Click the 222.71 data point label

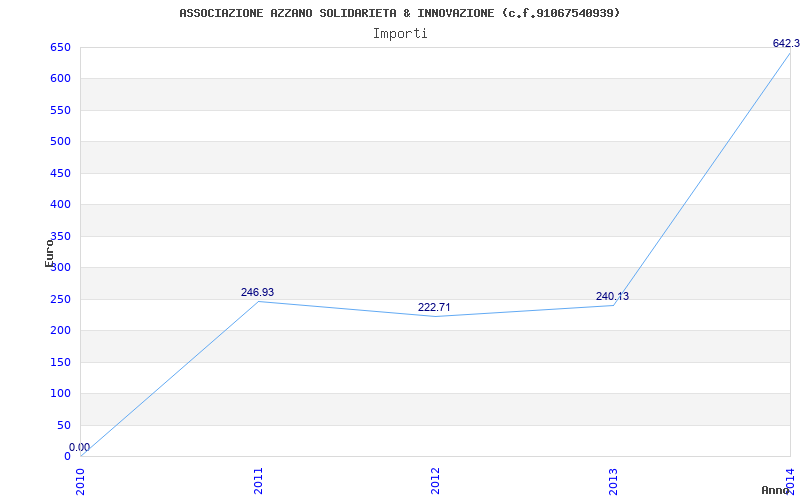(x=434, y=308)
